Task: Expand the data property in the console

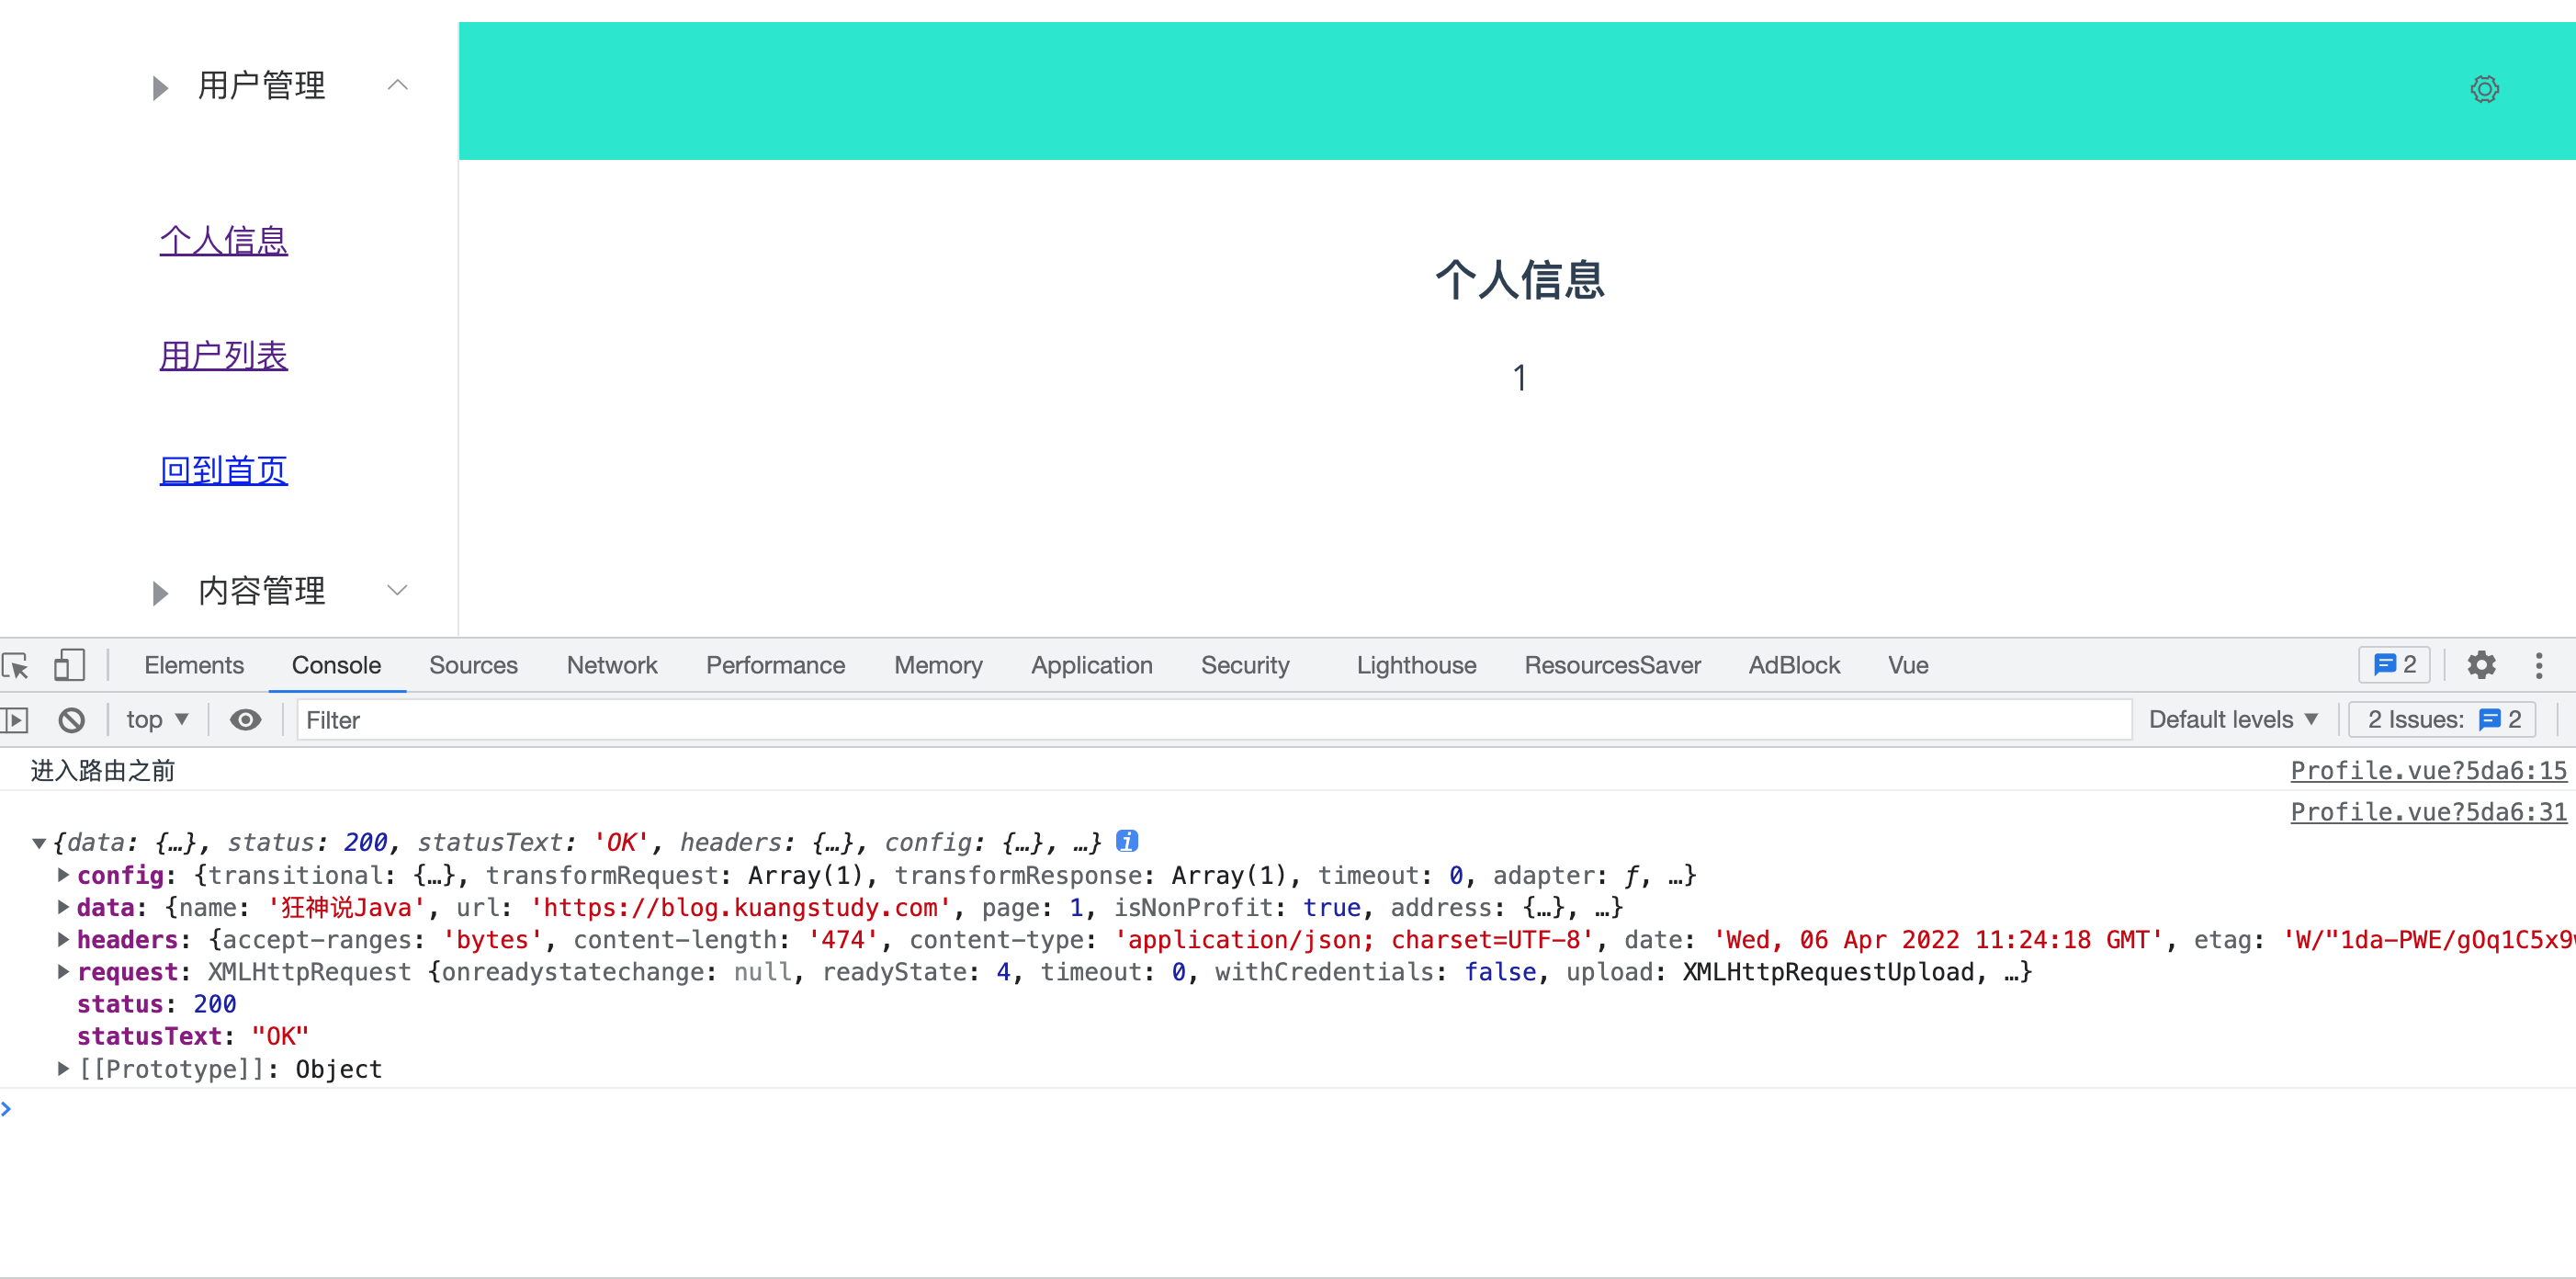Action: [x=63, y=907]
